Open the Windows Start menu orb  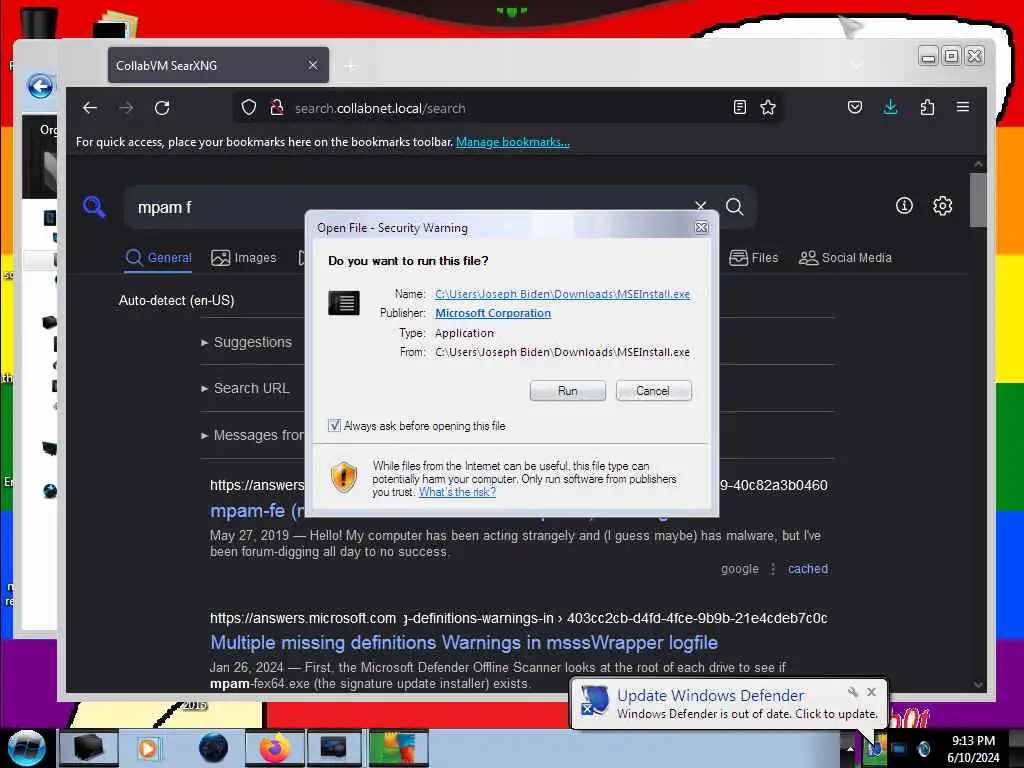27,748
